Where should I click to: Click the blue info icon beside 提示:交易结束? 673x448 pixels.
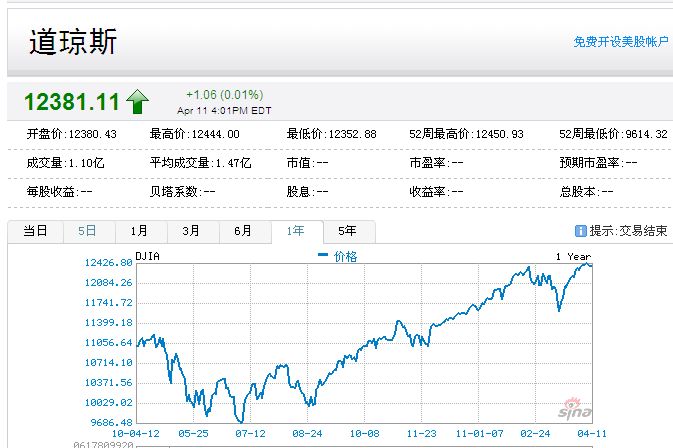pos(580,231)
